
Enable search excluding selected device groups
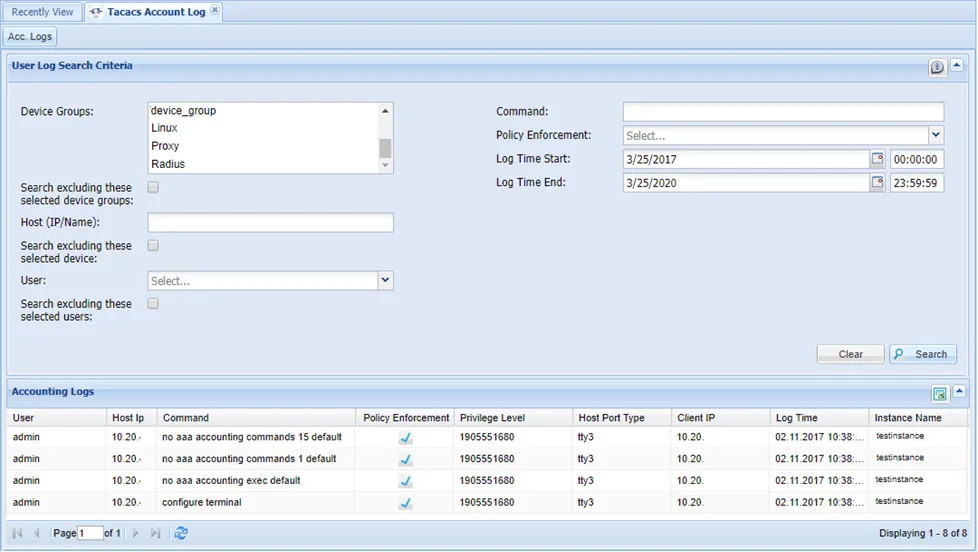point(153,187)
